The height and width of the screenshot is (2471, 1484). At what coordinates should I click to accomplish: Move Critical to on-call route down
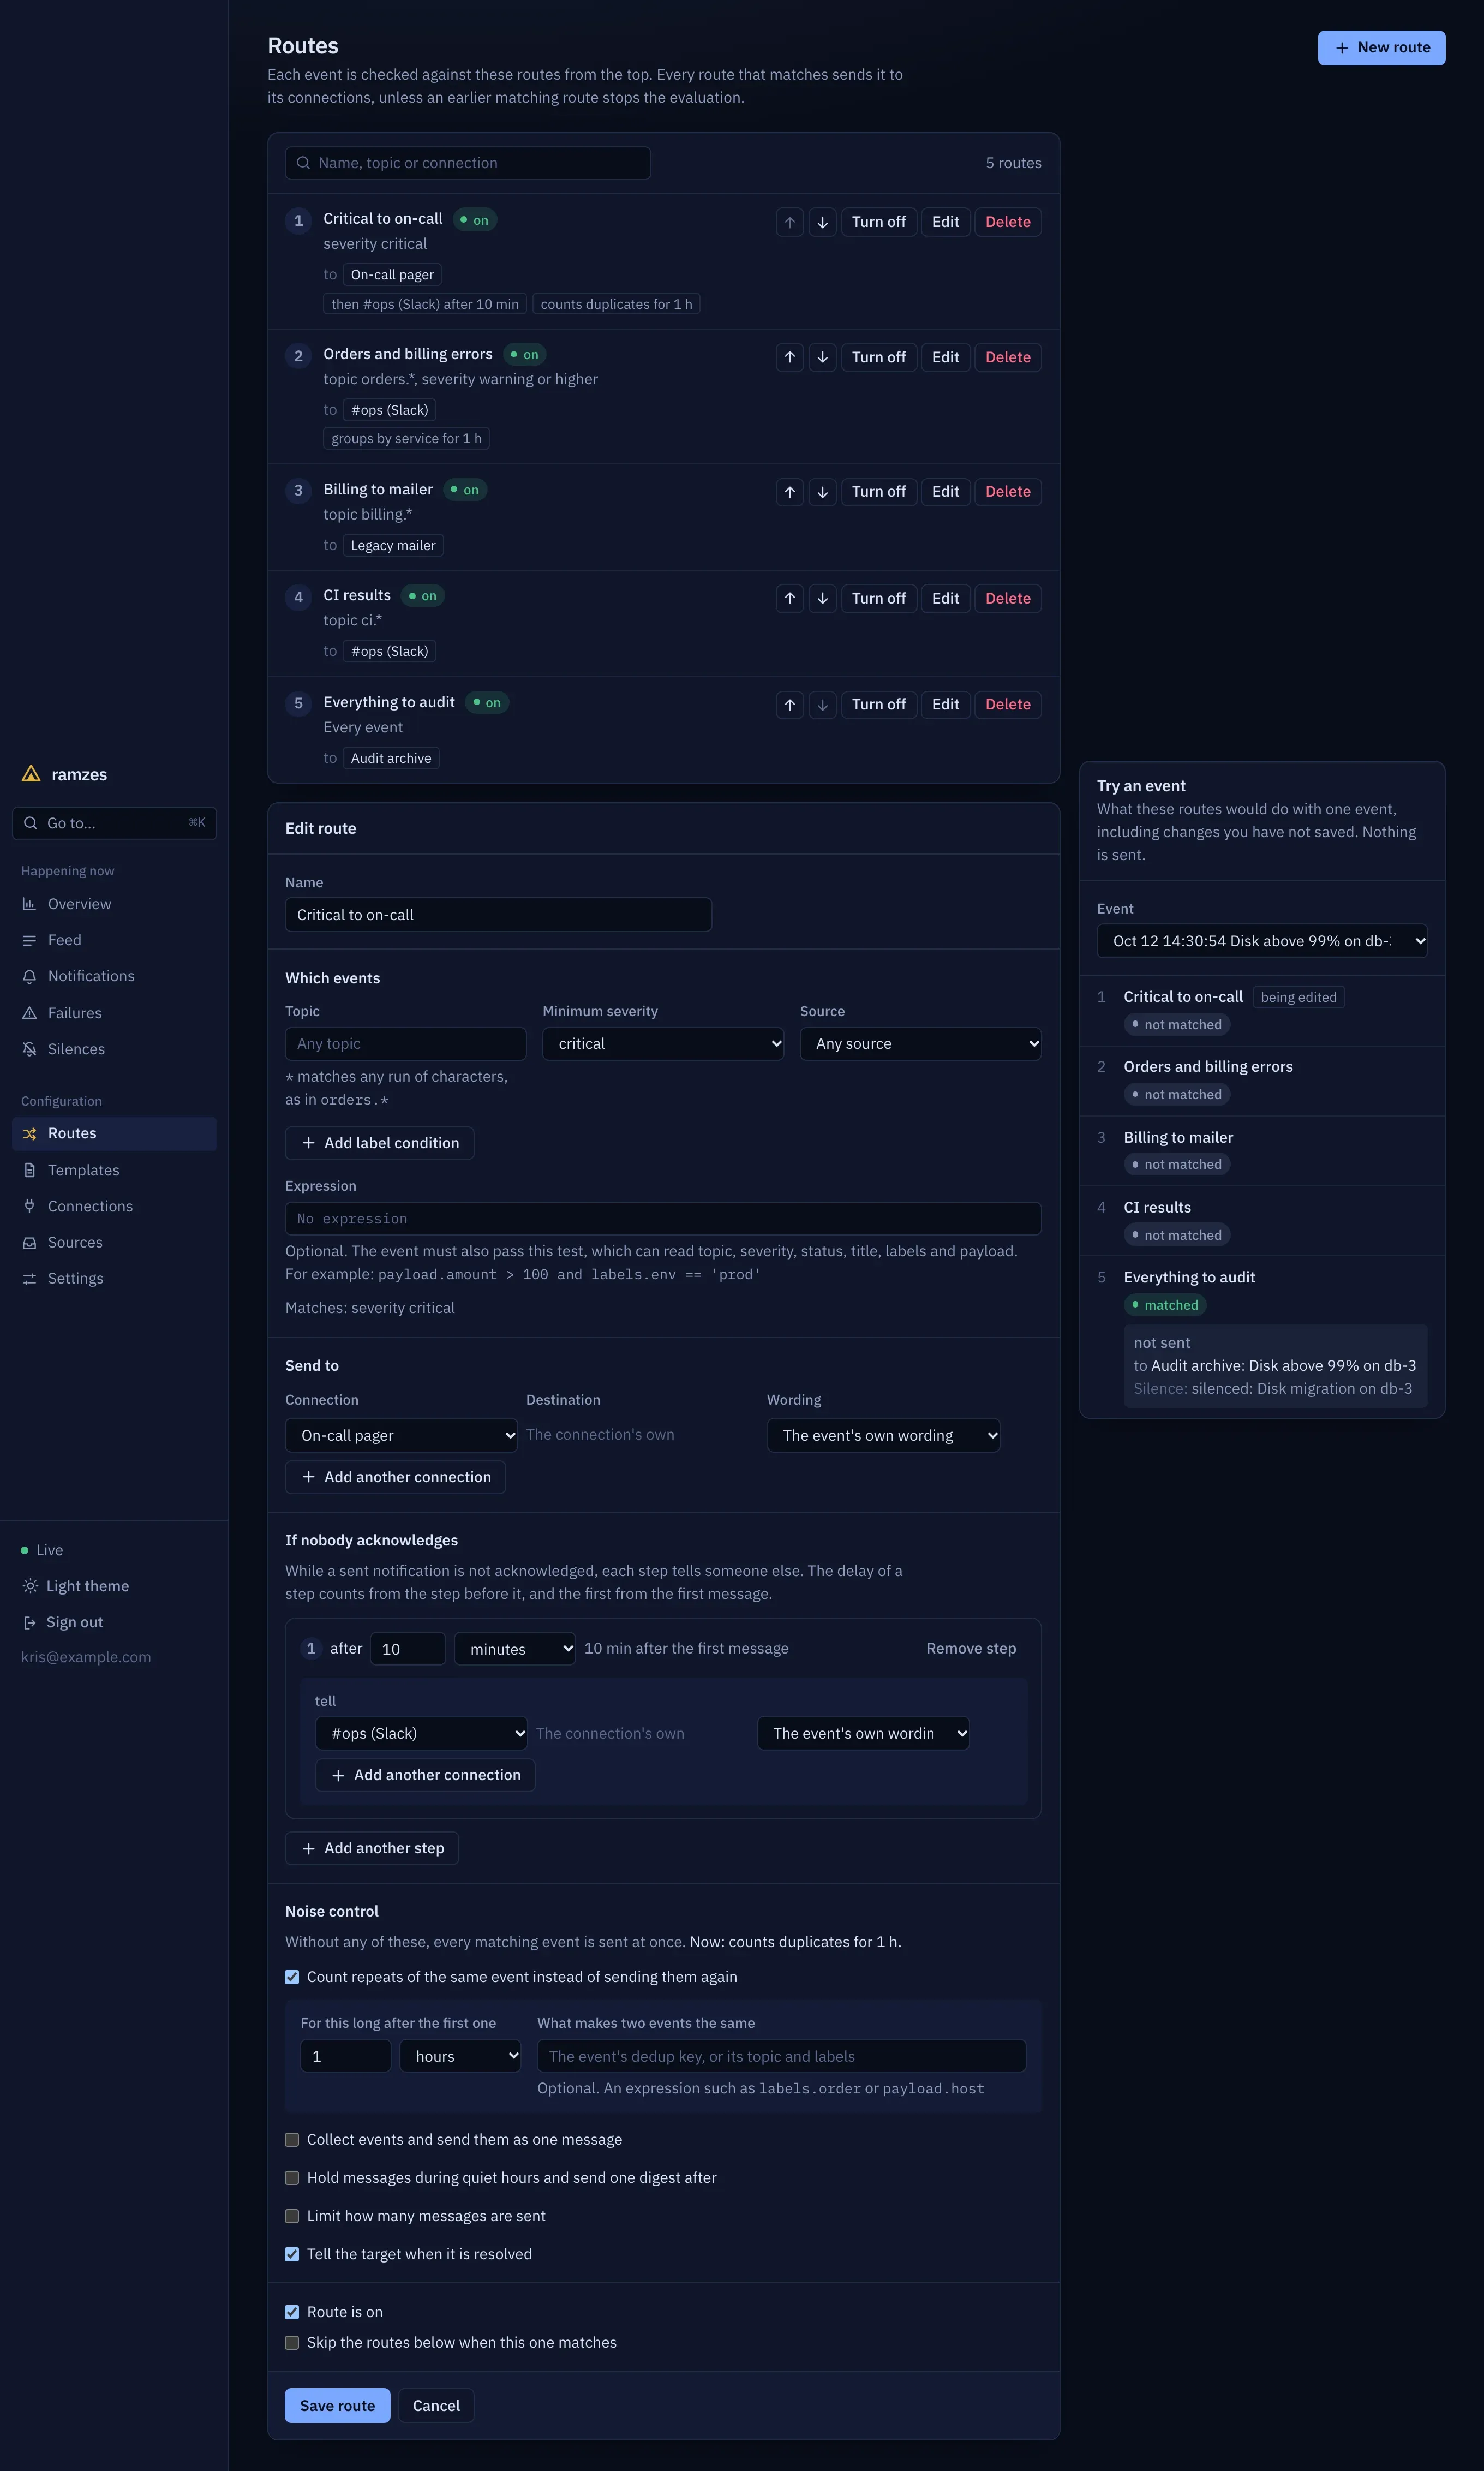point(822,222)
